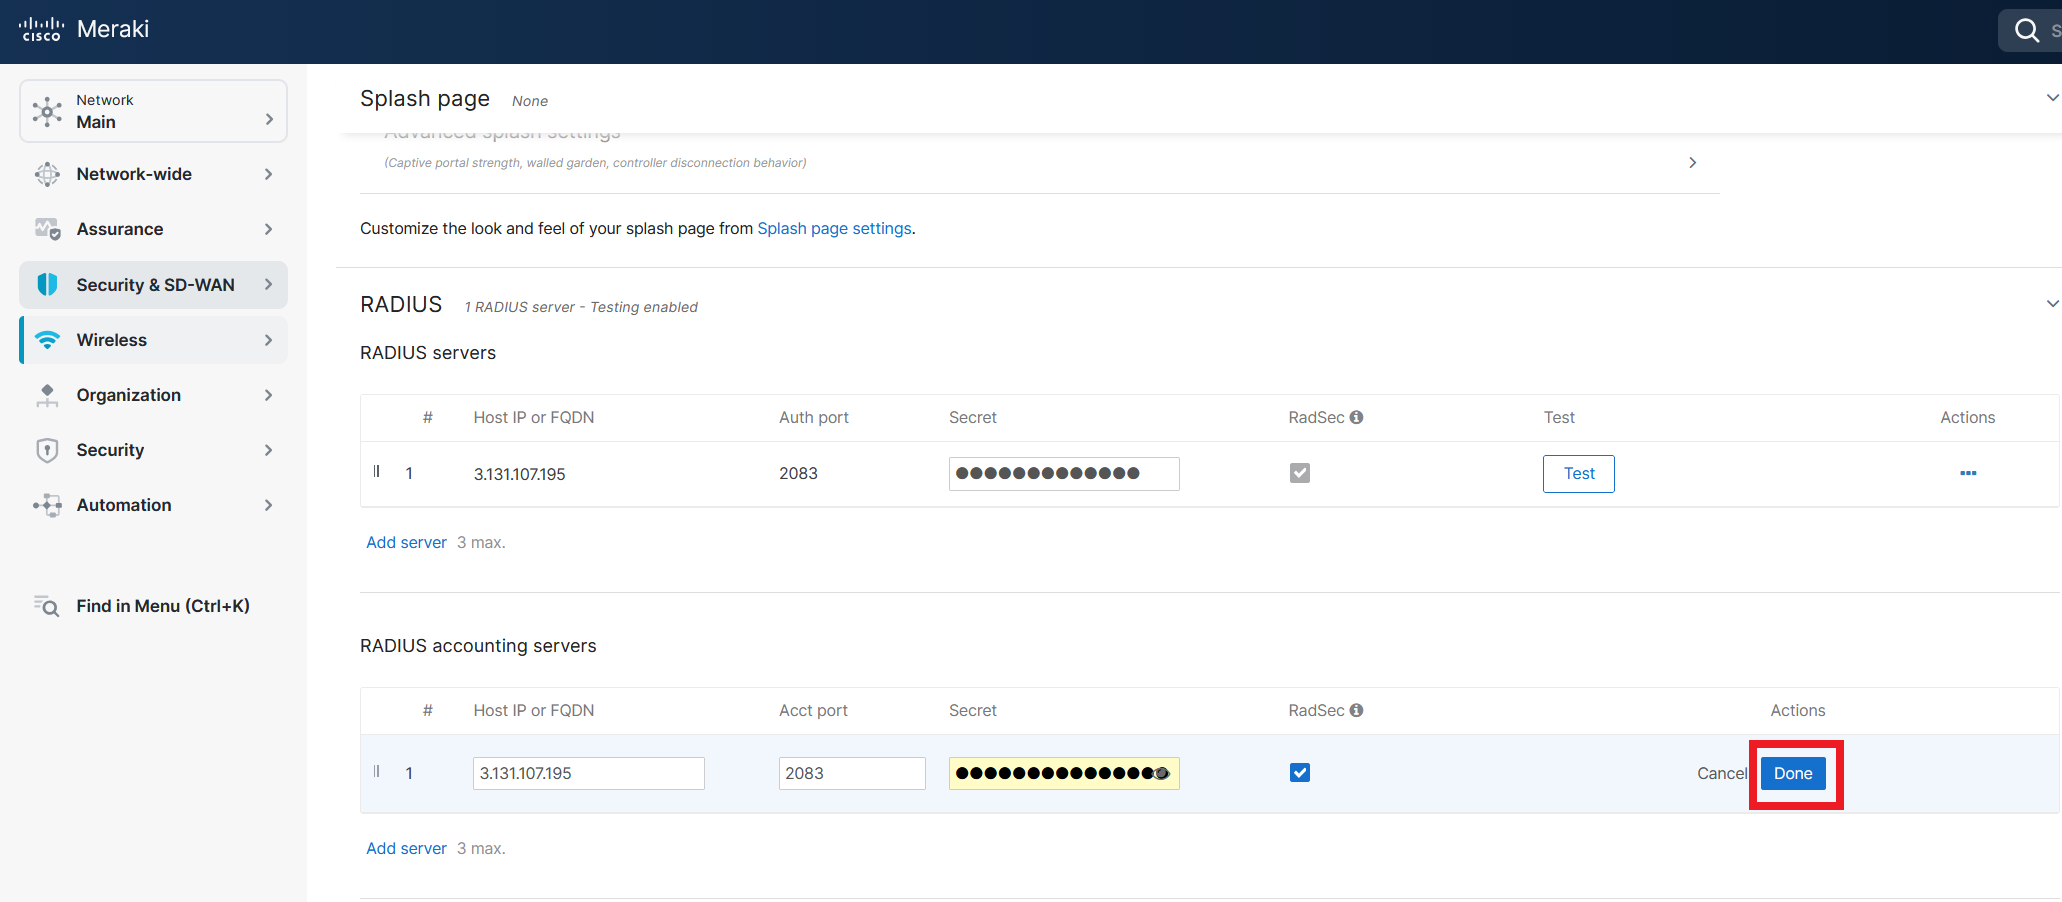
Task: Open the Organization menu
Action: [x=153, y=395]
